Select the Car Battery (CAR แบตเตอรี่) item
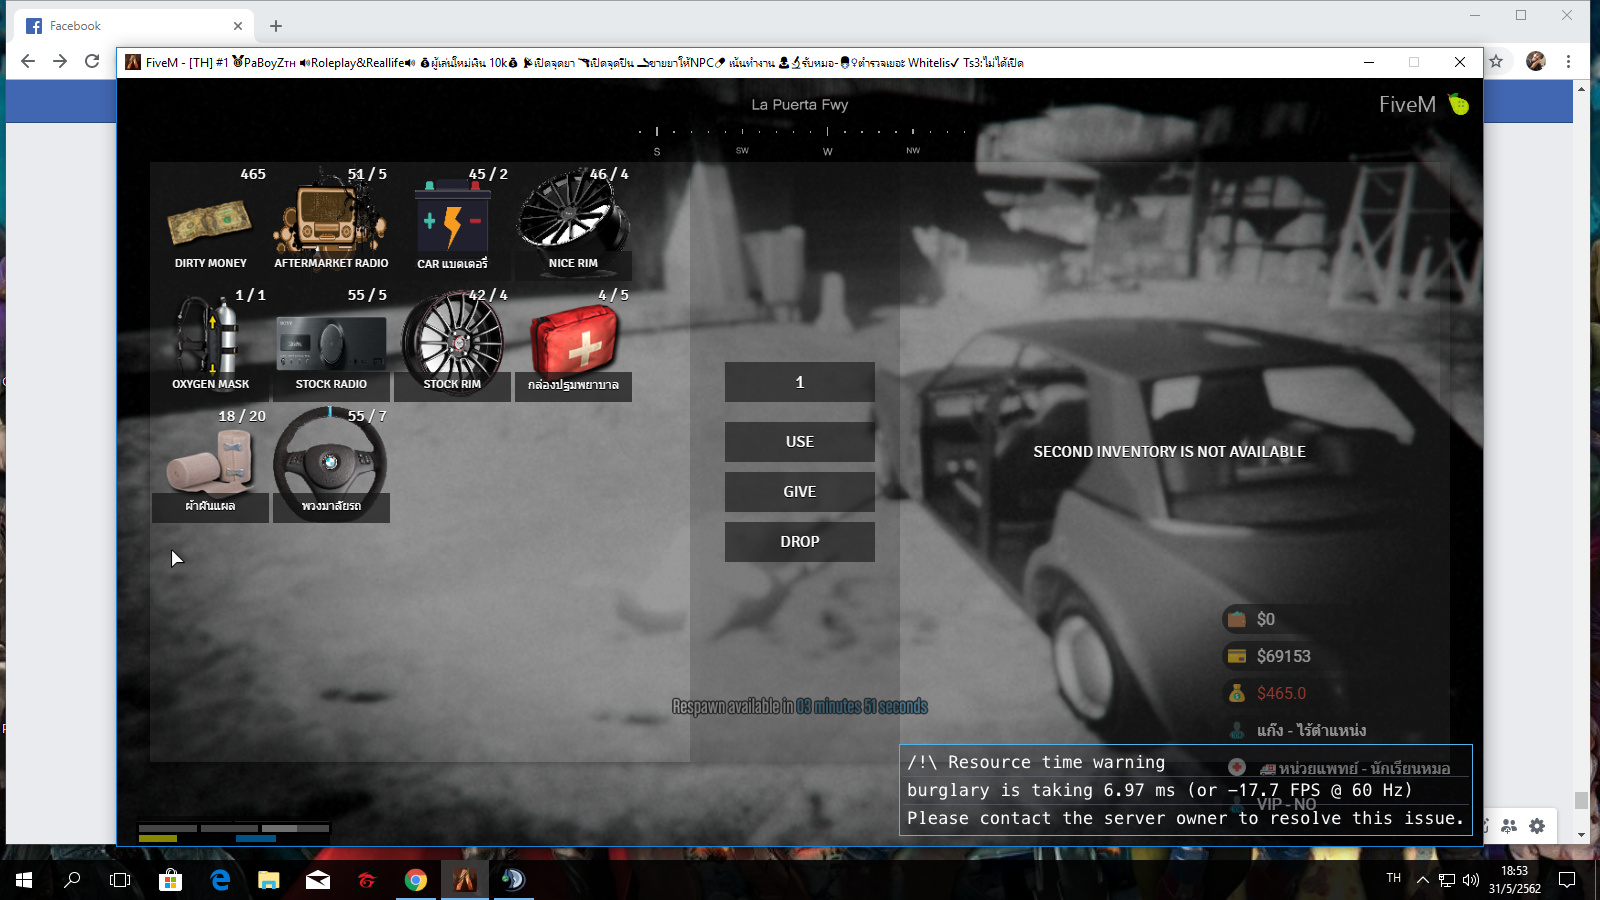The height and width of the screenshot is (900, 1600). 452,220
